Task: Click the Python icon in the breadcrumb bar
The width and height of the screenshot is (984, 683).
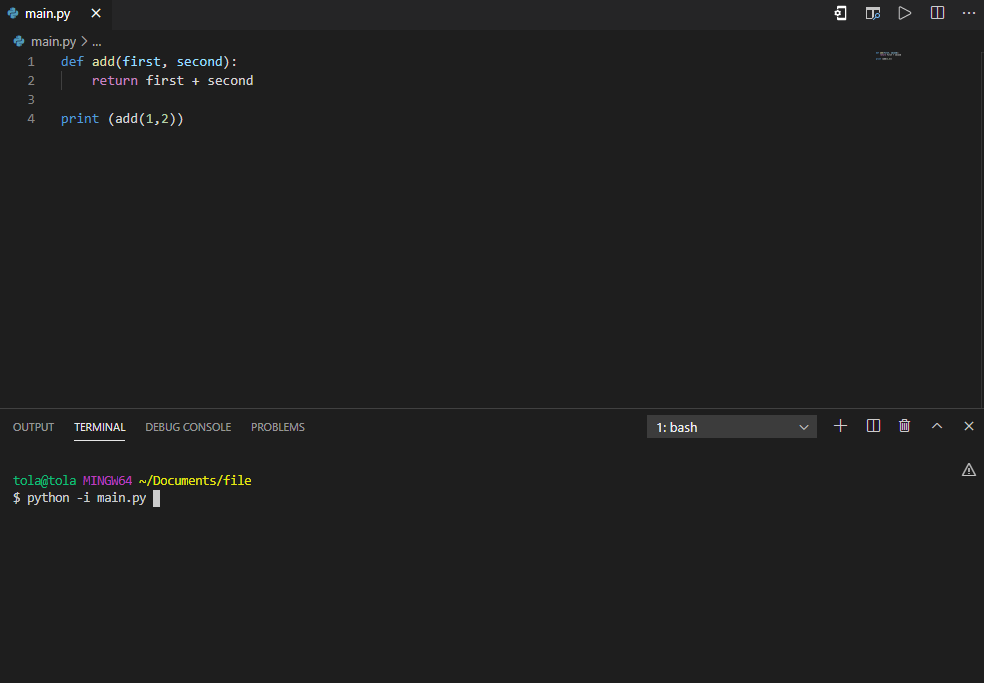Action: 17,41
